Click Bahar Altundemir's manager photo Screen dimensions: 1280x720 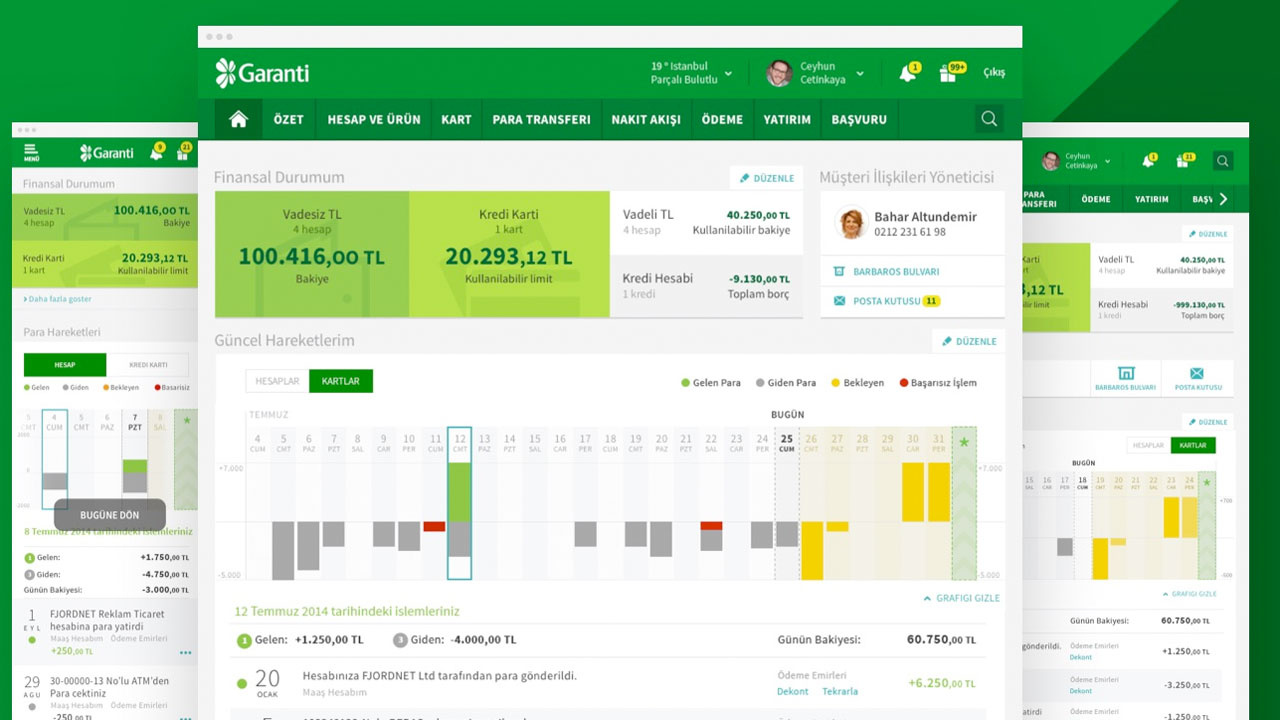[852, 223]
